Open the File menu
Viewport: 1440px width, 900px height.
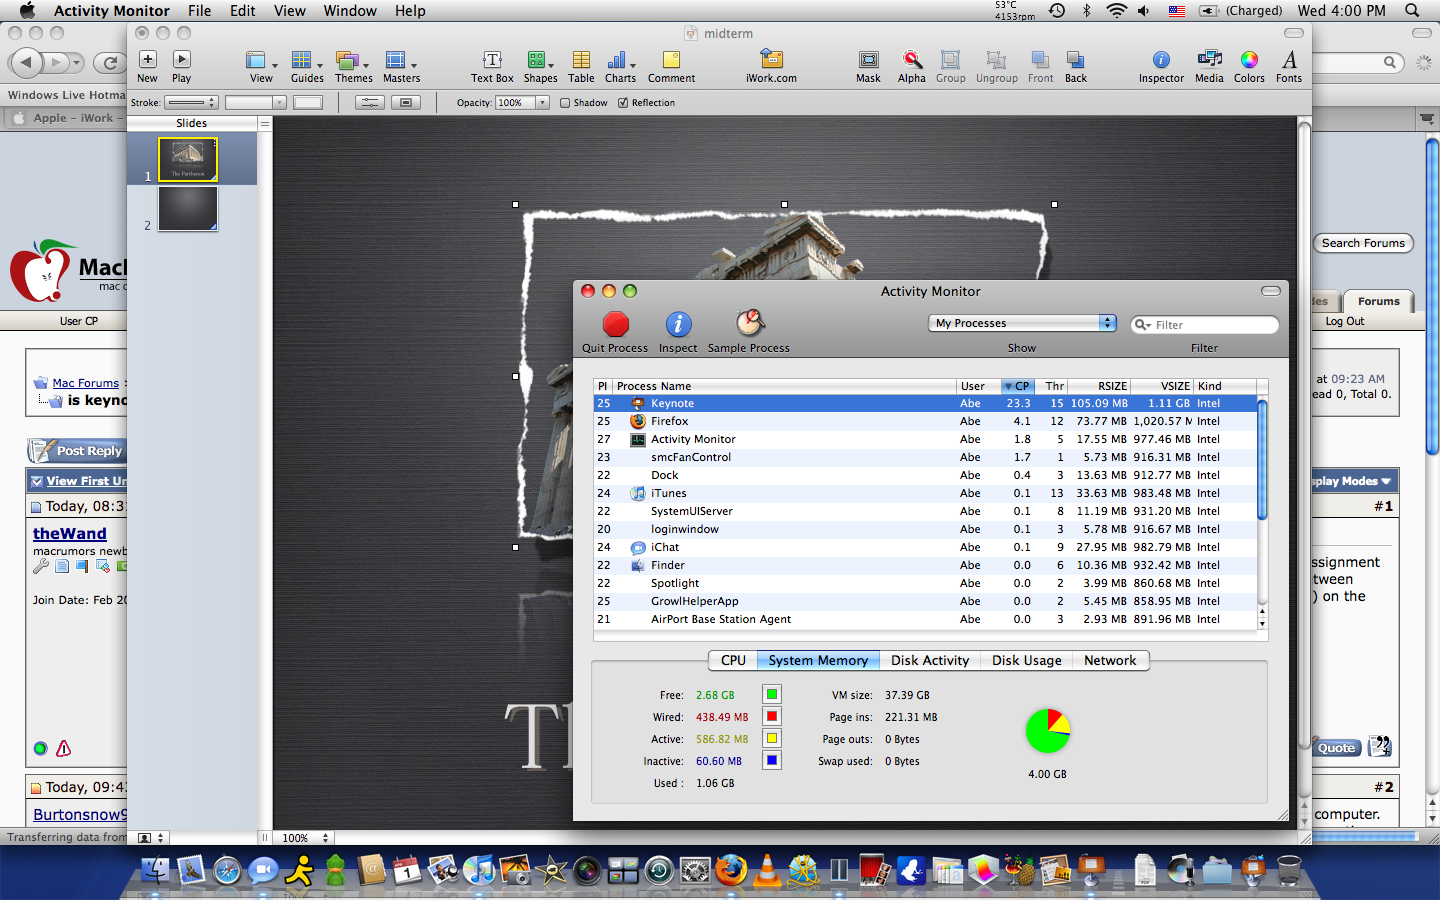click(x=199, y=11)
